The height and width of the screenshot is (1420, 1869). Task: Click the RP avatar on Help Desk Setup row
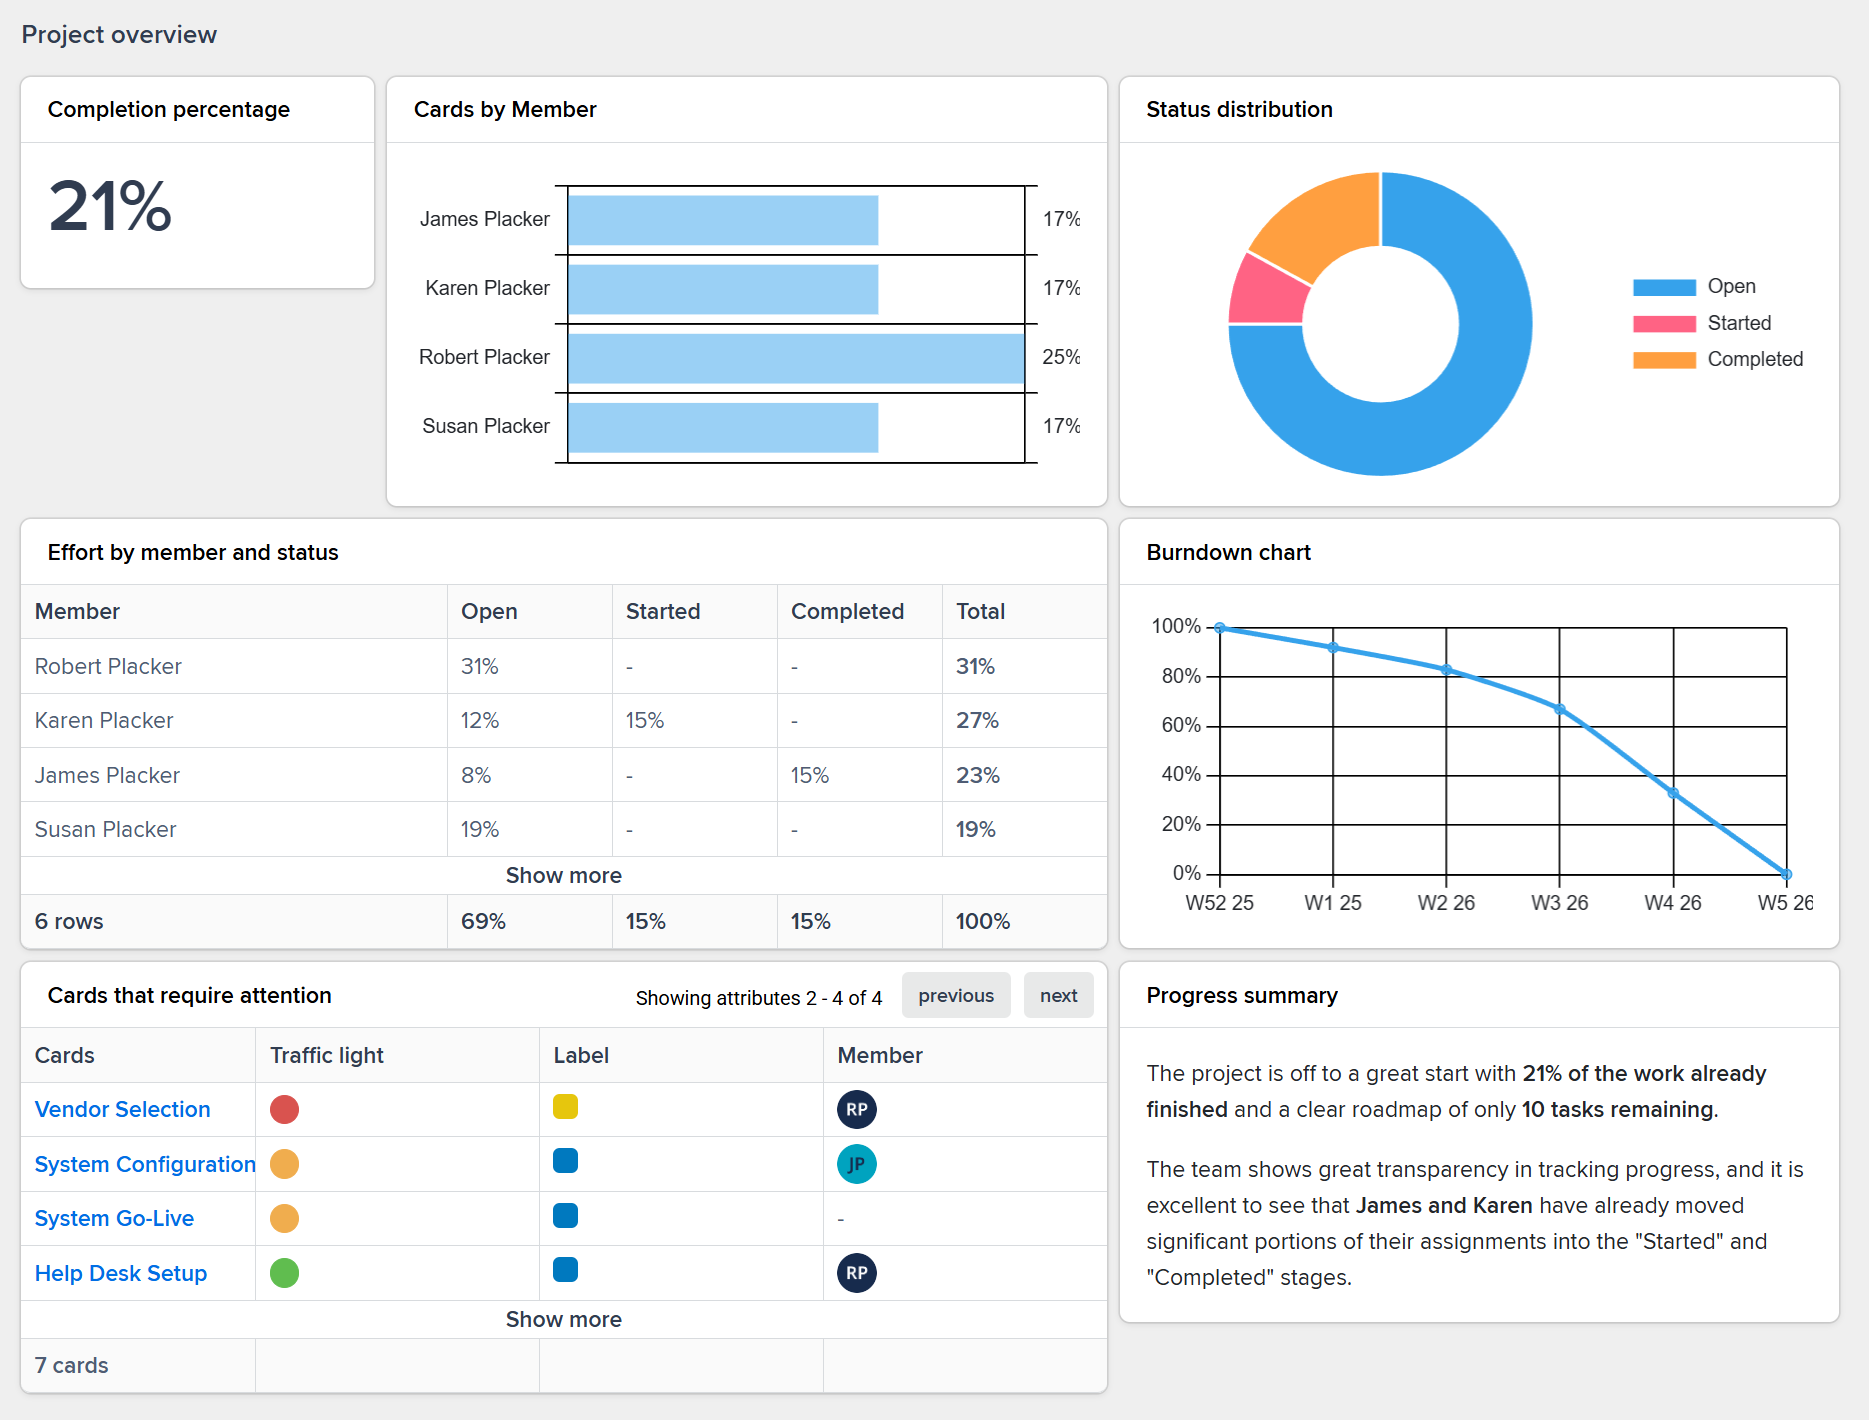click(855, 1273)
